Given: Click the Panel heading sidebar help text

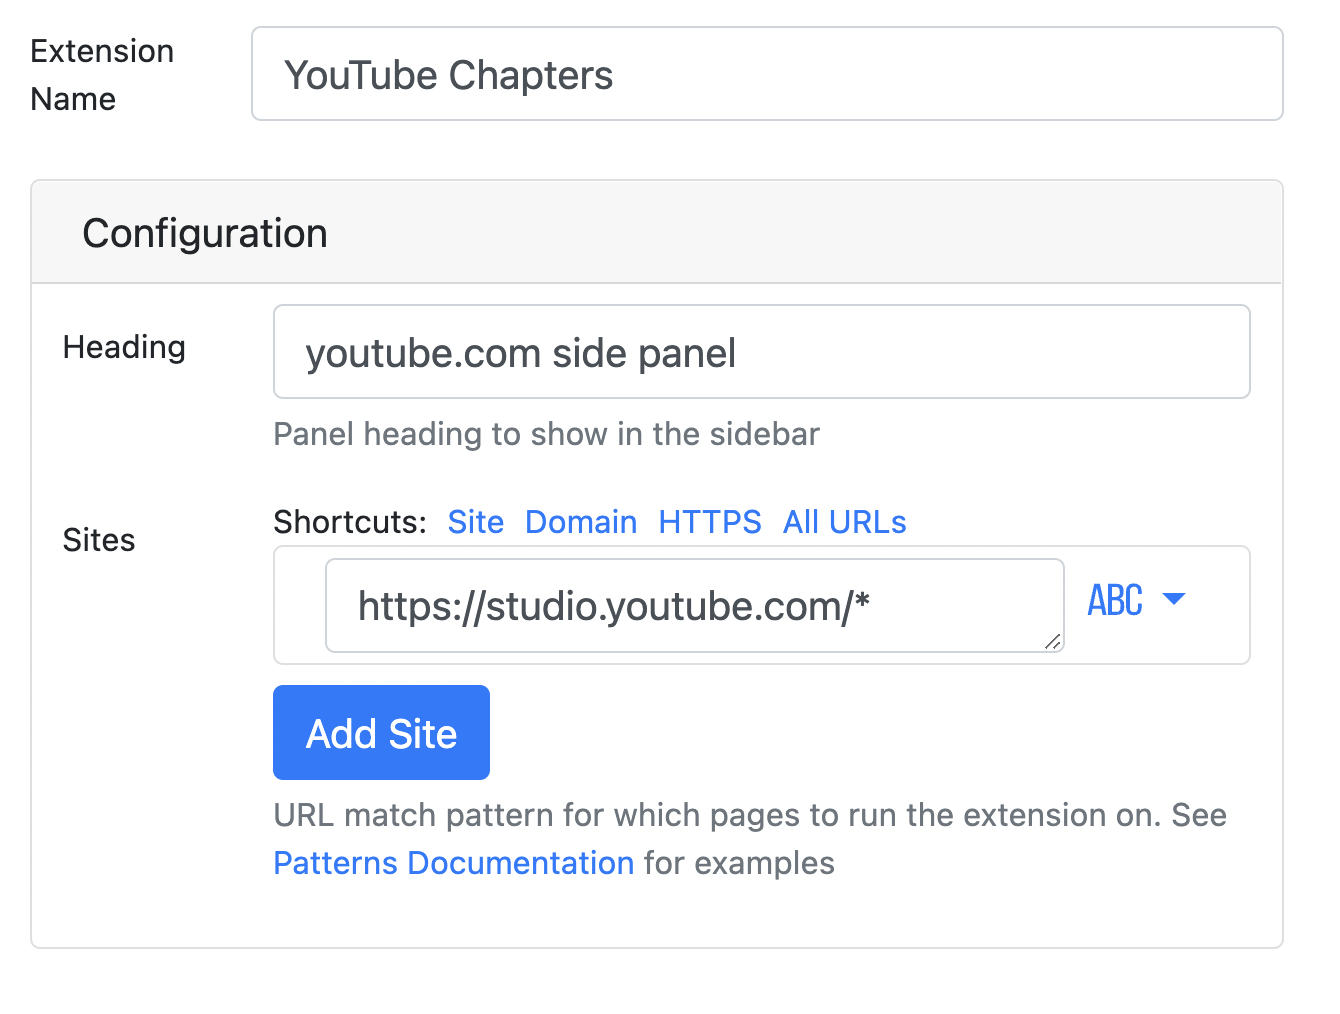Looking at the screenshot, I should pyautogui.click(x=546, y=434).
